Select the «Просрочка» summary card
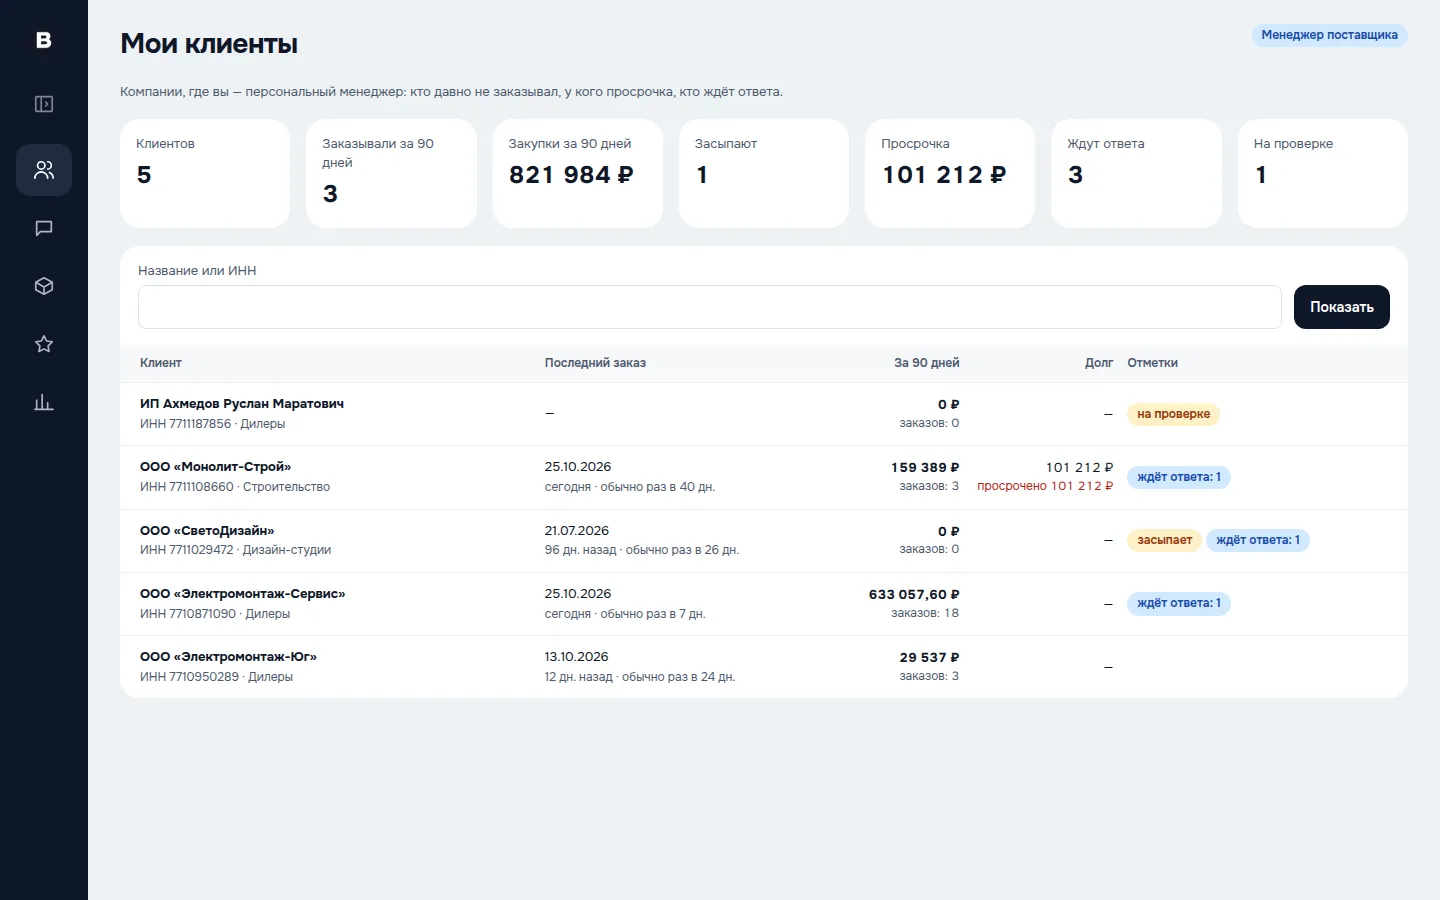 tap(950, 174)
